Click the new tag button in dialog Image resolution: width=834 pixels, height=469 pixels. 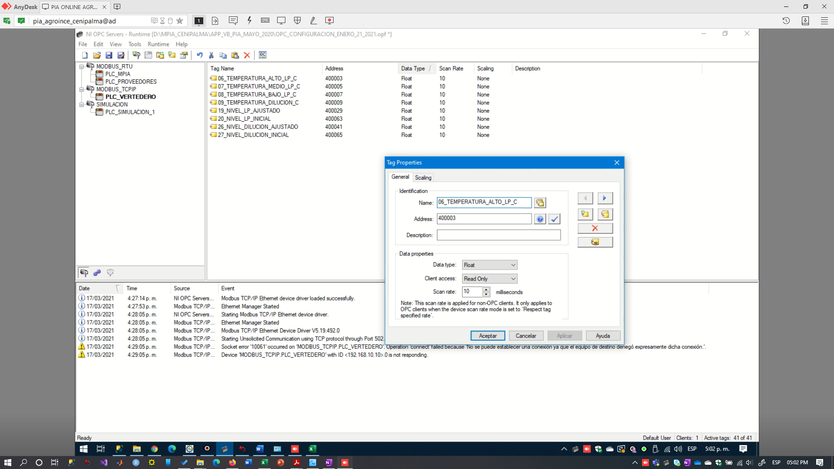(x=585, y=214)
